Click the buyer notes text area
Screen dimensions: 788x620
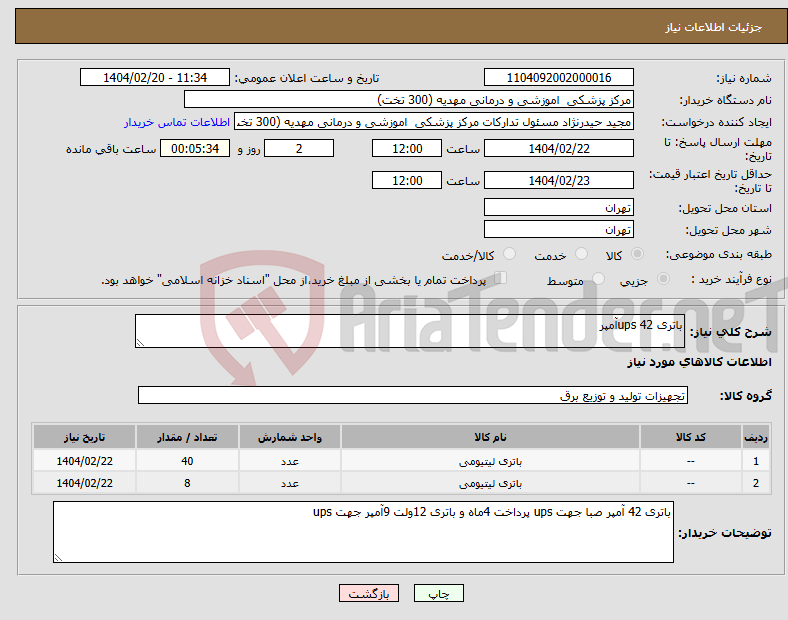(x=363, y=532)
